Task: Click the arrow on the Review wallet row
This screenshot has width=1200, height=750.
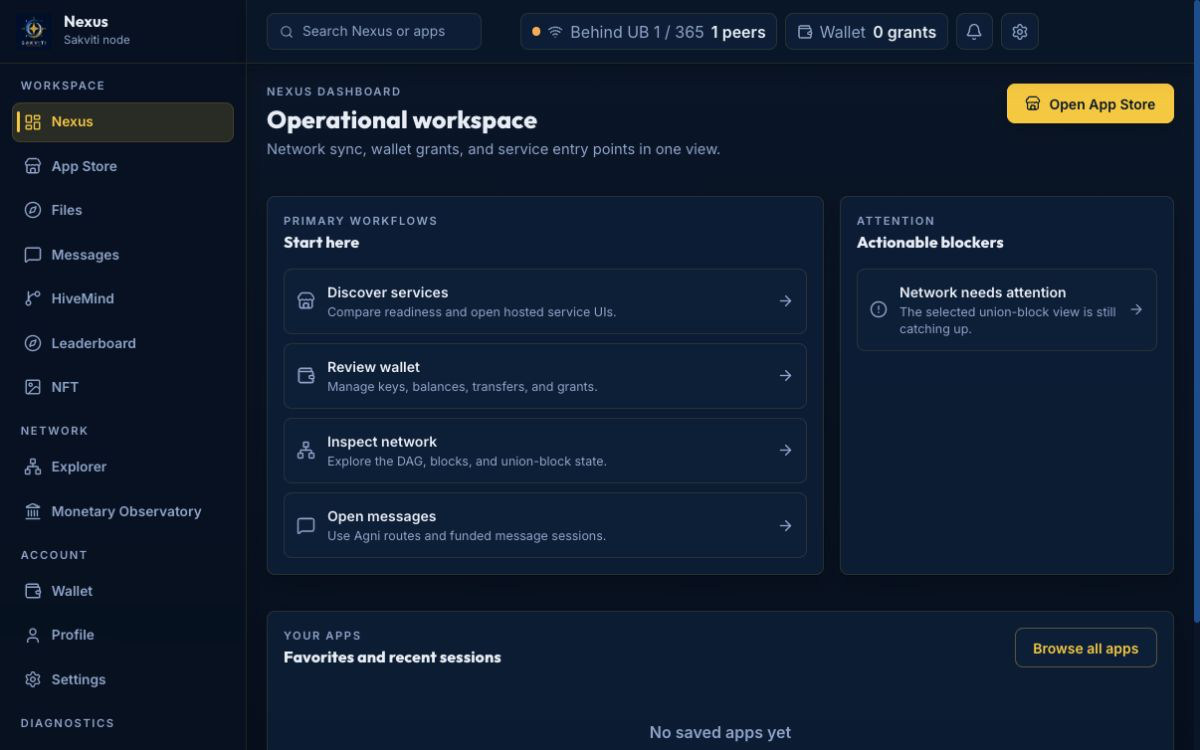Action: pyautogui.click(x=786, y=376)
